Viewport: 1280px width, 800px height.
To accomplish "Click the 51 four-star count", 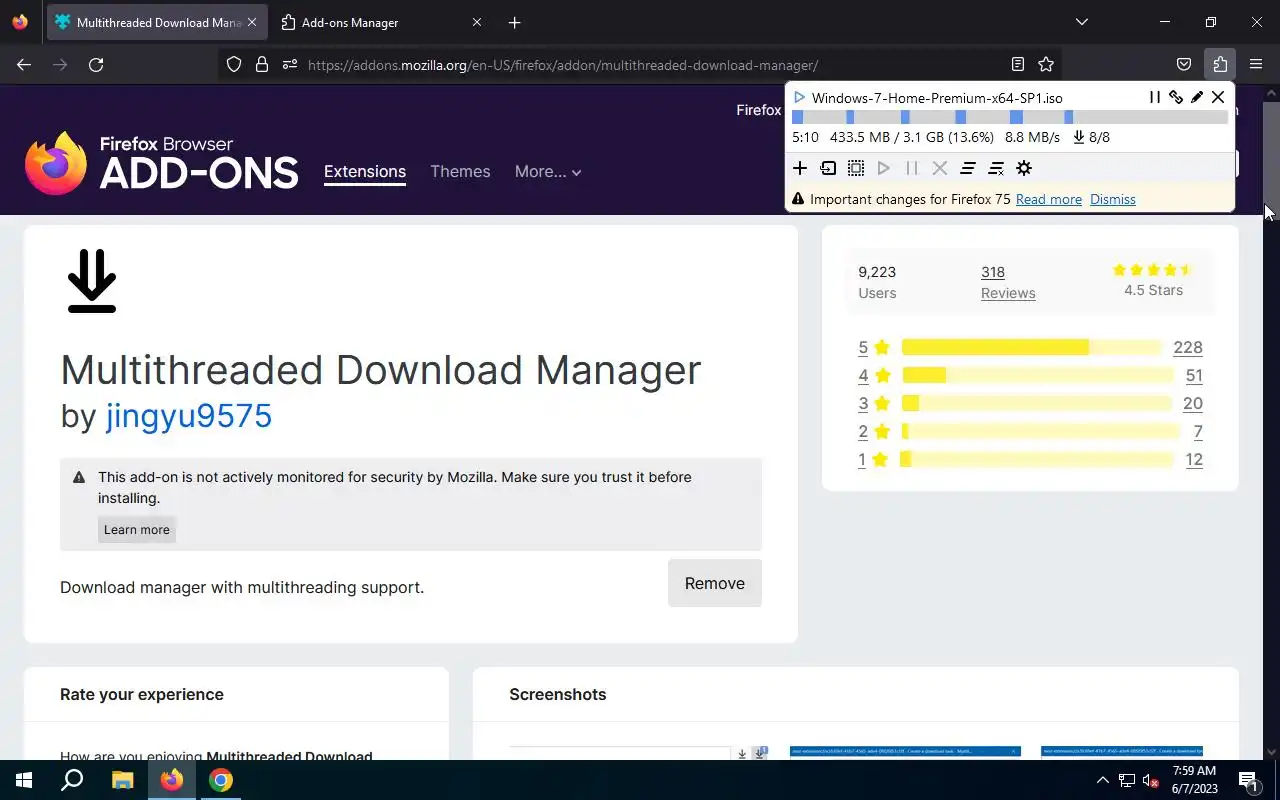I will tap(1194, 375).
